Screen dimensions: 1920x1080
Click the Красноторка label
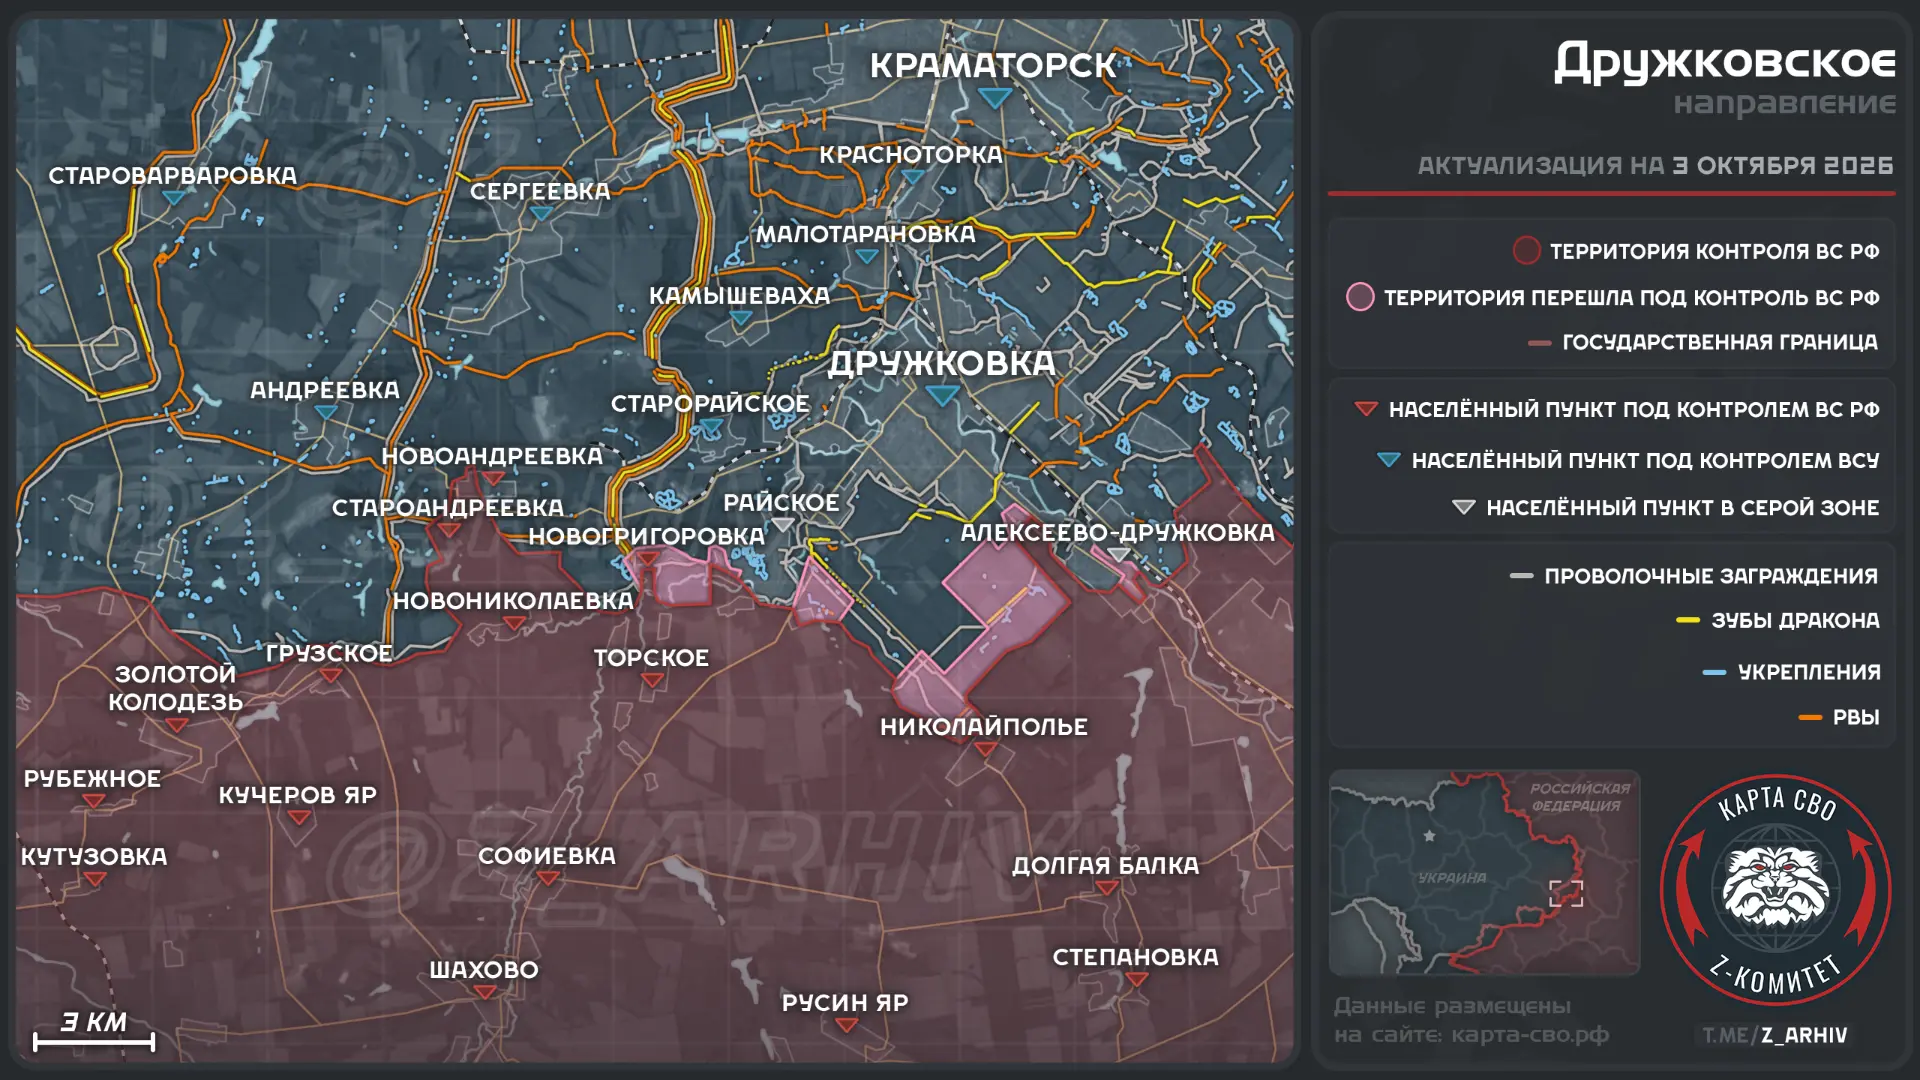[x=910, y=155]
